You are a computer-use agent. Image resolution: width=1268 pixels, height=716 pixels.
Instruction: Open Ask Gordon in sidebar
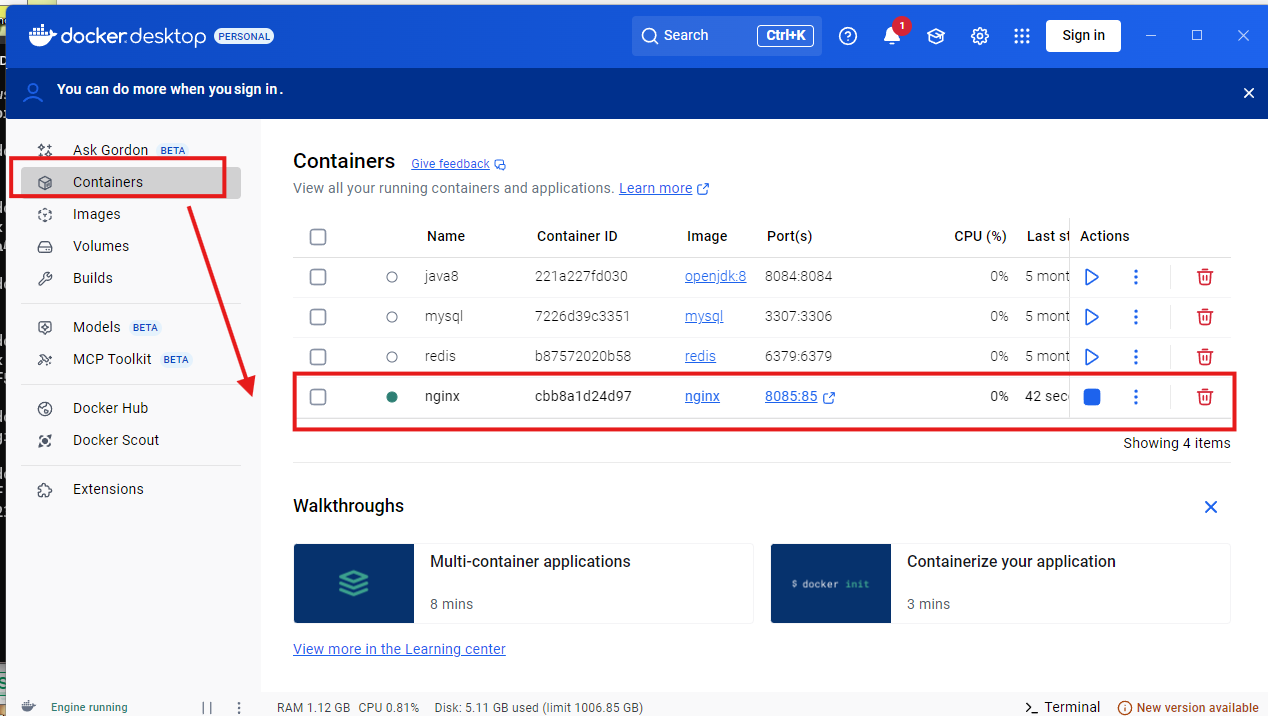(x=131, y=150)
